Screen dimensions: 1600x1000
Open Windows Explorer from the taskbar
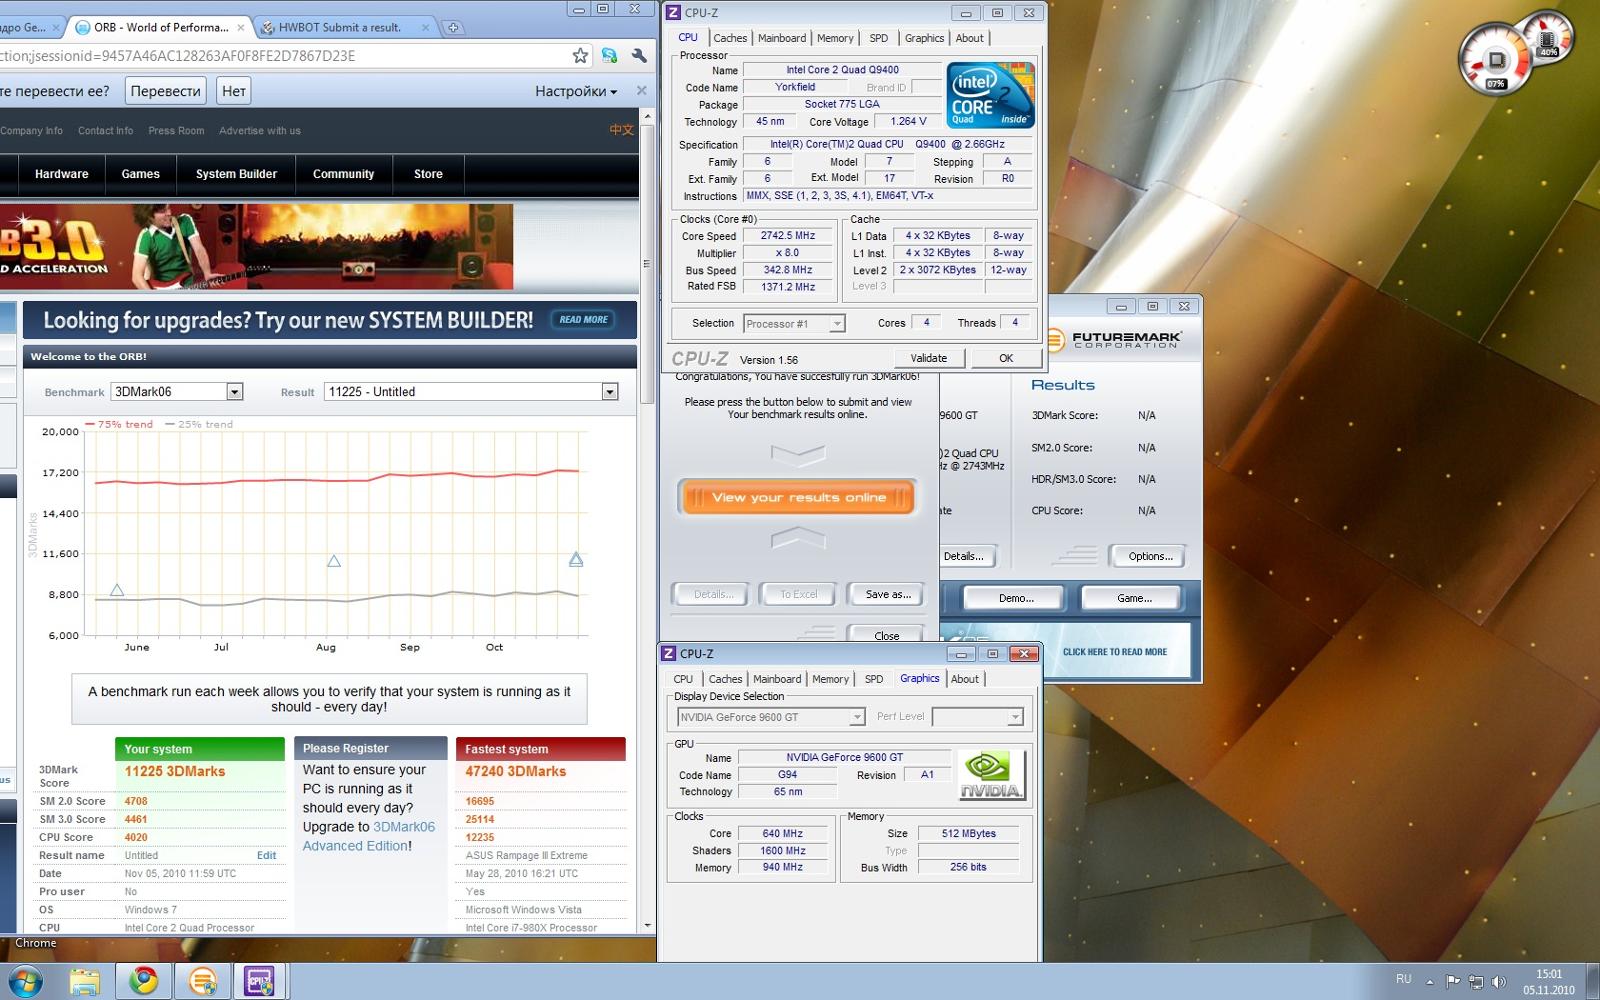[84, 981]
